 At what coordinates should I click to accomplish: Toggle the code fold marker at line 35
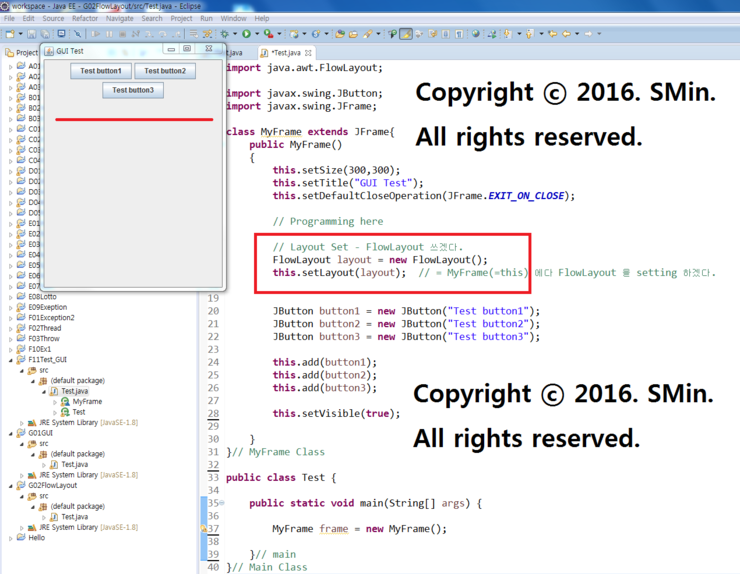click(222, 503)
